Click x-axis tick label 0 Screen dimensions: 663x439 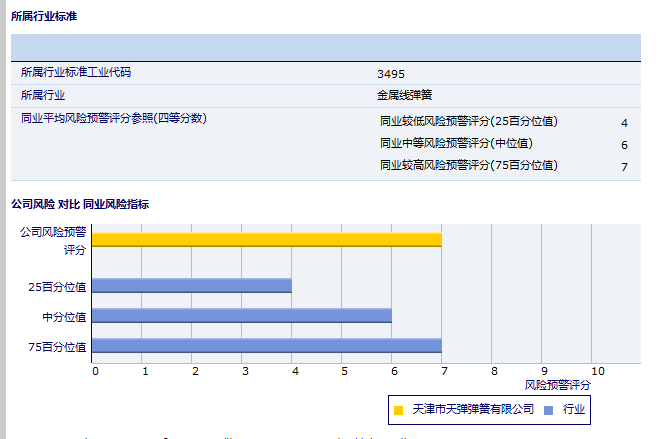pos(96,371)
